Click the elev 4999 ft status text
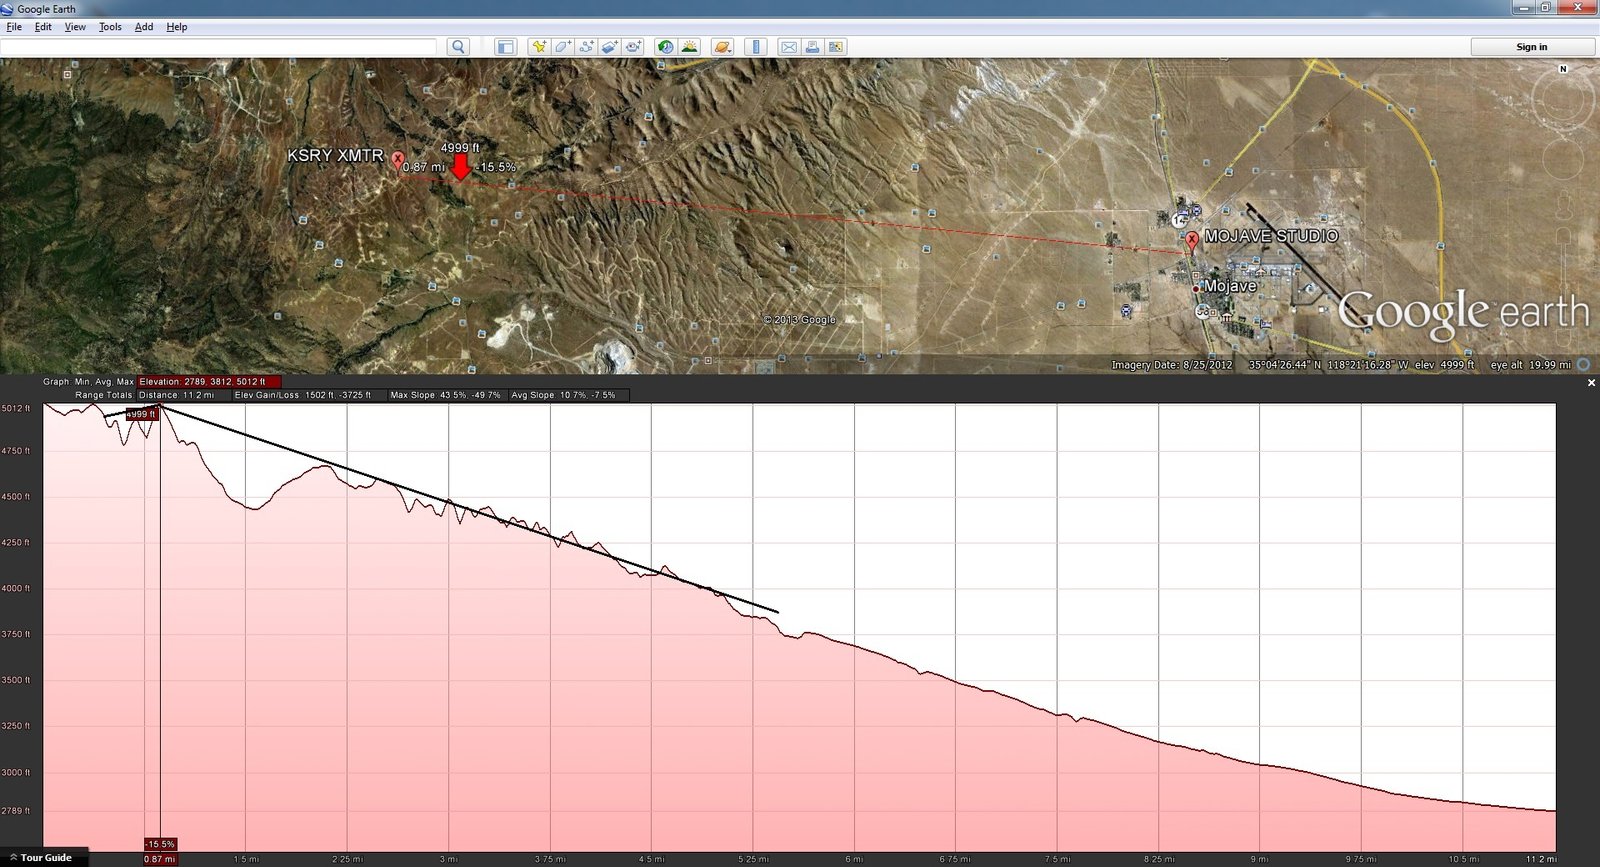 pos(1444,365)
